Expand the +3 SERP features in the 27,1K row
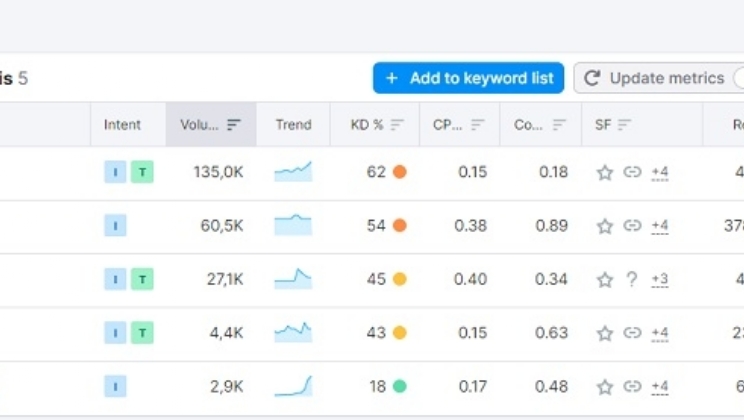 (659, 280)
